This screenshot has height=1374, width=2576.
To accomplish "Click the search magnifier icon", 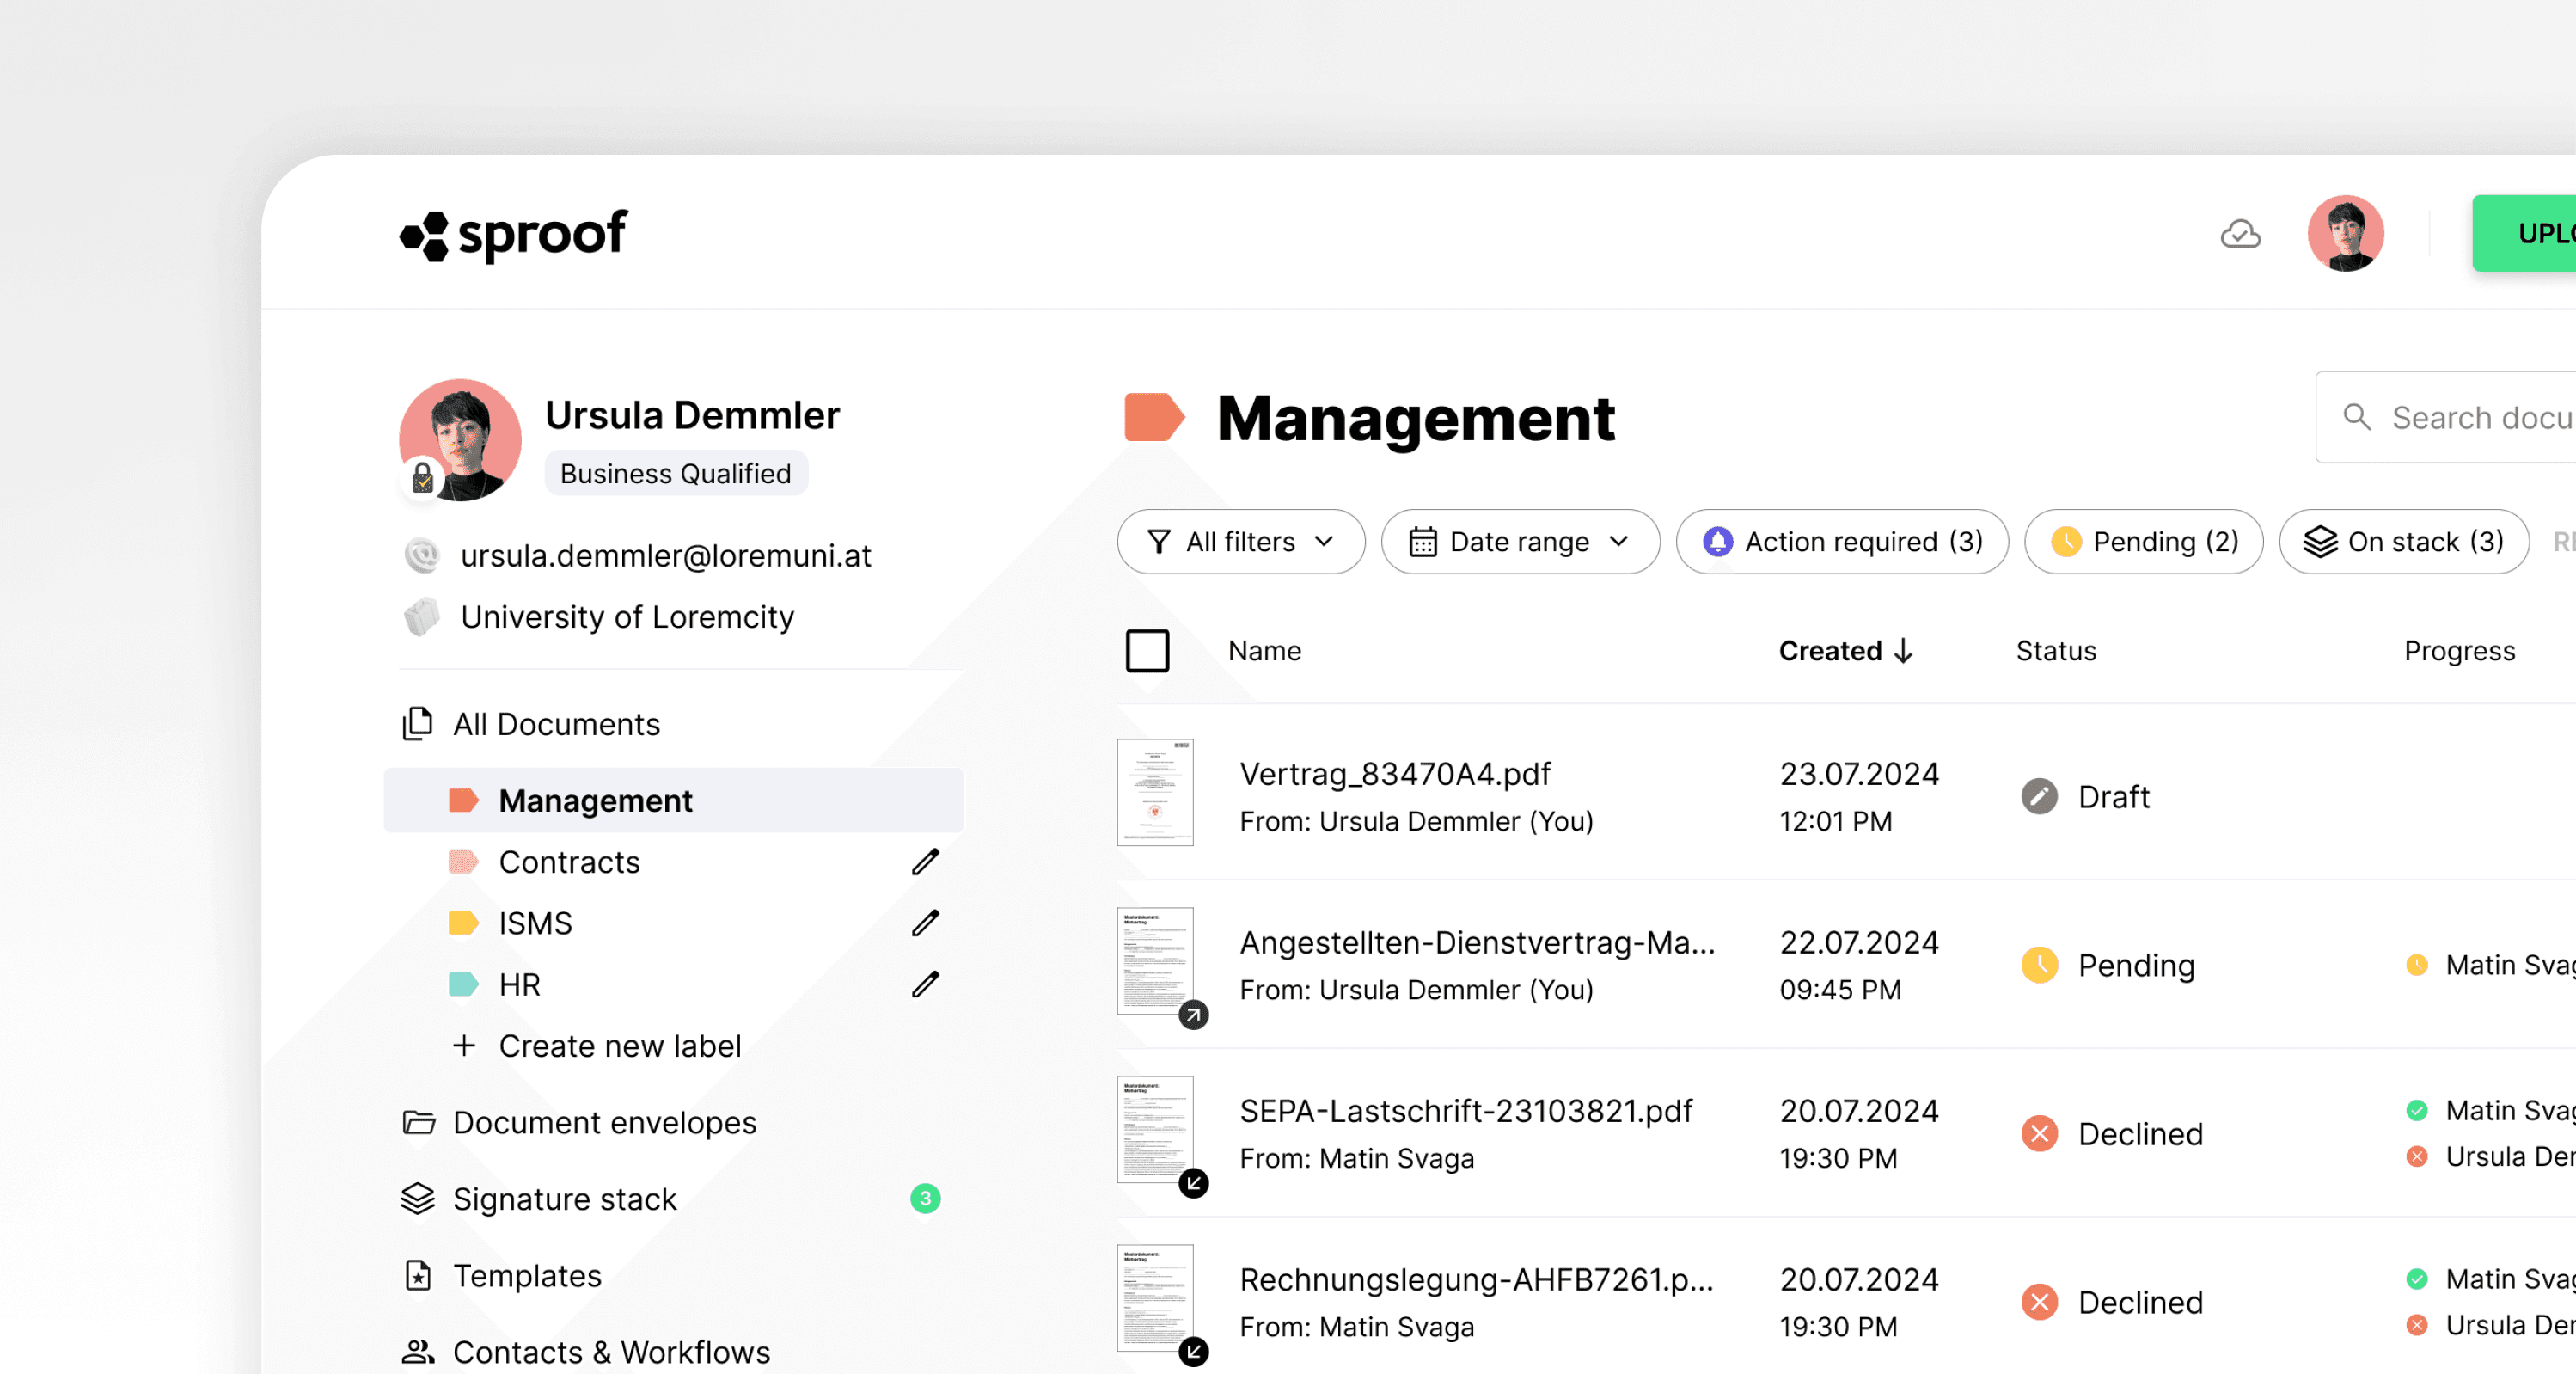I will [2356, 417].
